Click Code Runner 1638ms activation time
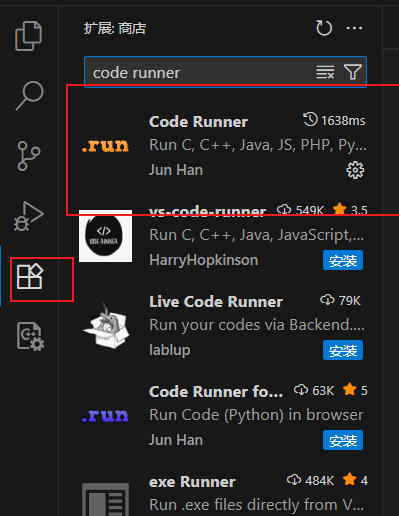This screenshot has width=399, height=516. (x=334, y=120)
